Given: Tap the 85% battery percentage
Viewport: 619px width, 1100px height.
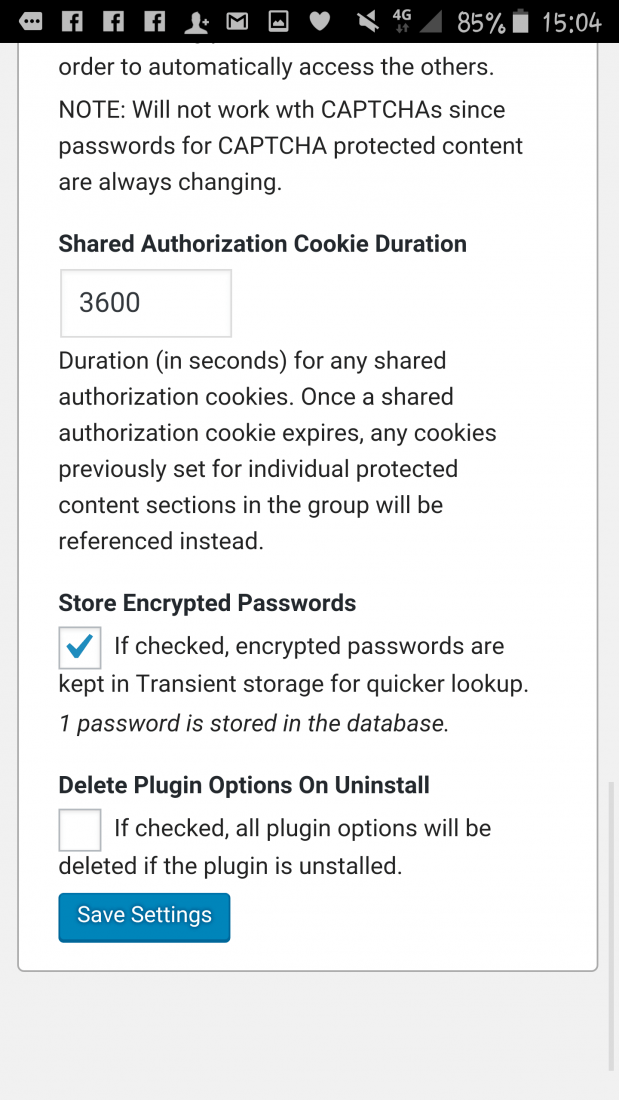Looking at the screenshot, I should click(480, 23).
